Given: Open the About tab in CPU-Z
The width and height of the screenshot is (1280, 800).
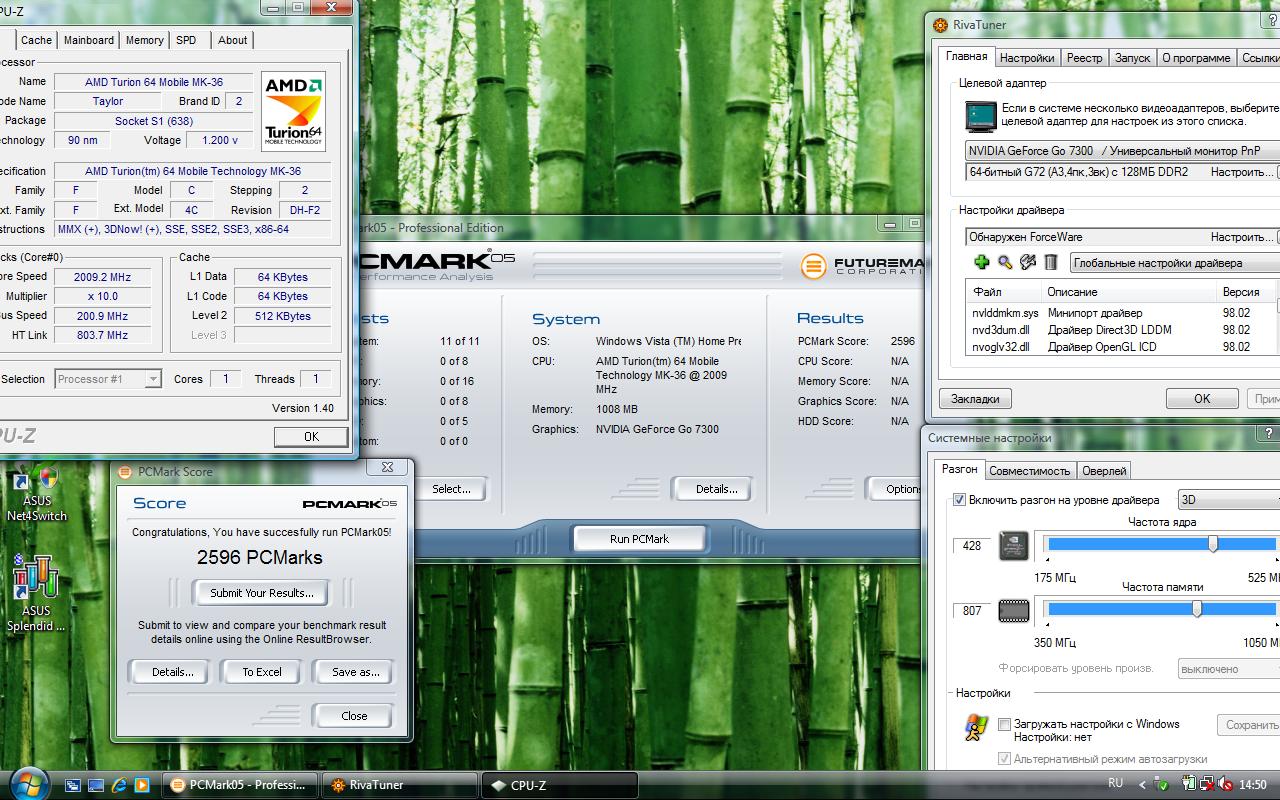Looking at the screenshot, I should click(x=233, y=40).
